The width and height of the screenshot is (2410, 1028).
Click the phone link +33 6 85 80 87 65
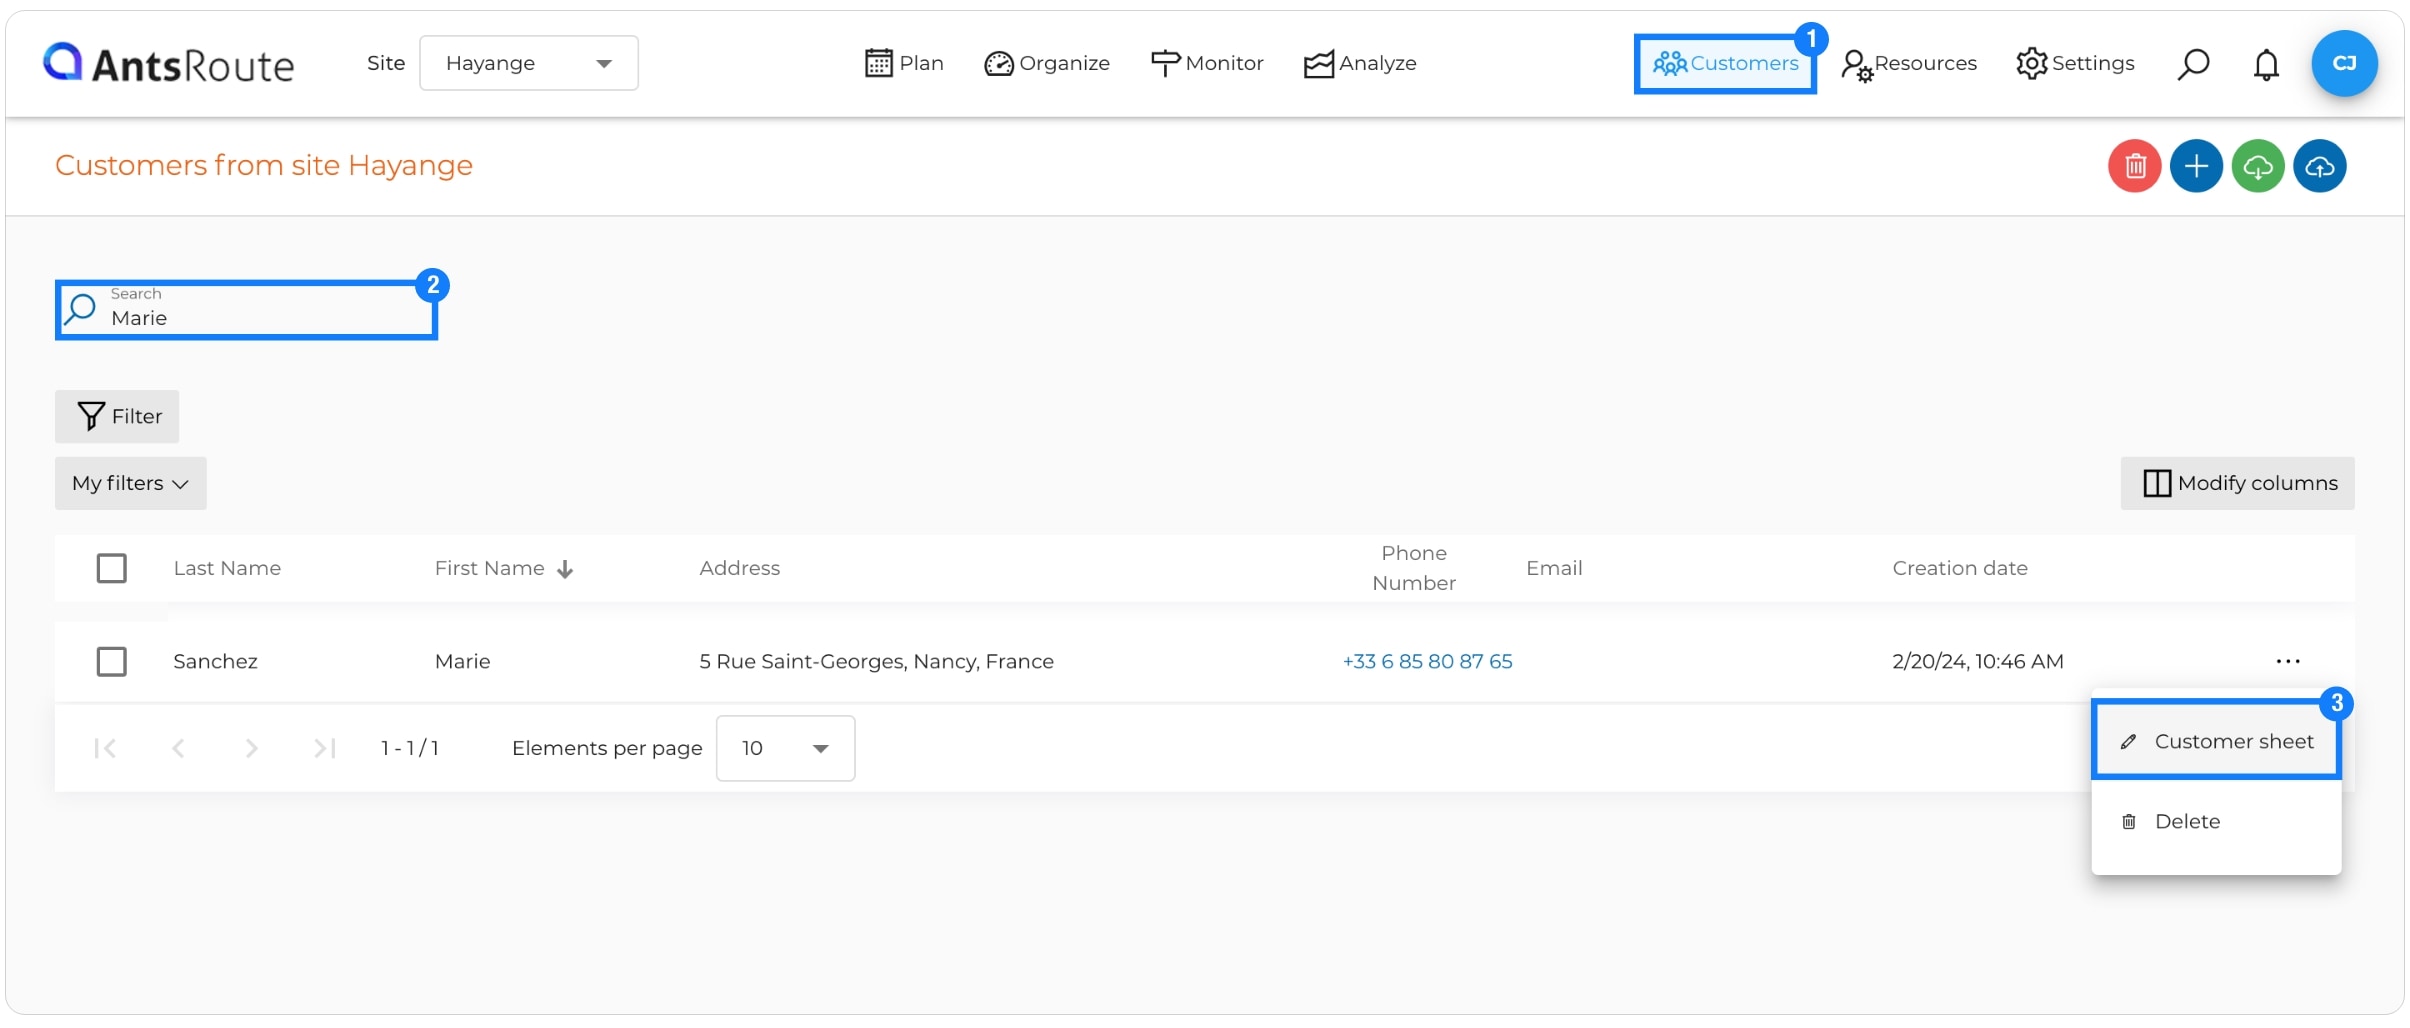(x=1427, y=661)
